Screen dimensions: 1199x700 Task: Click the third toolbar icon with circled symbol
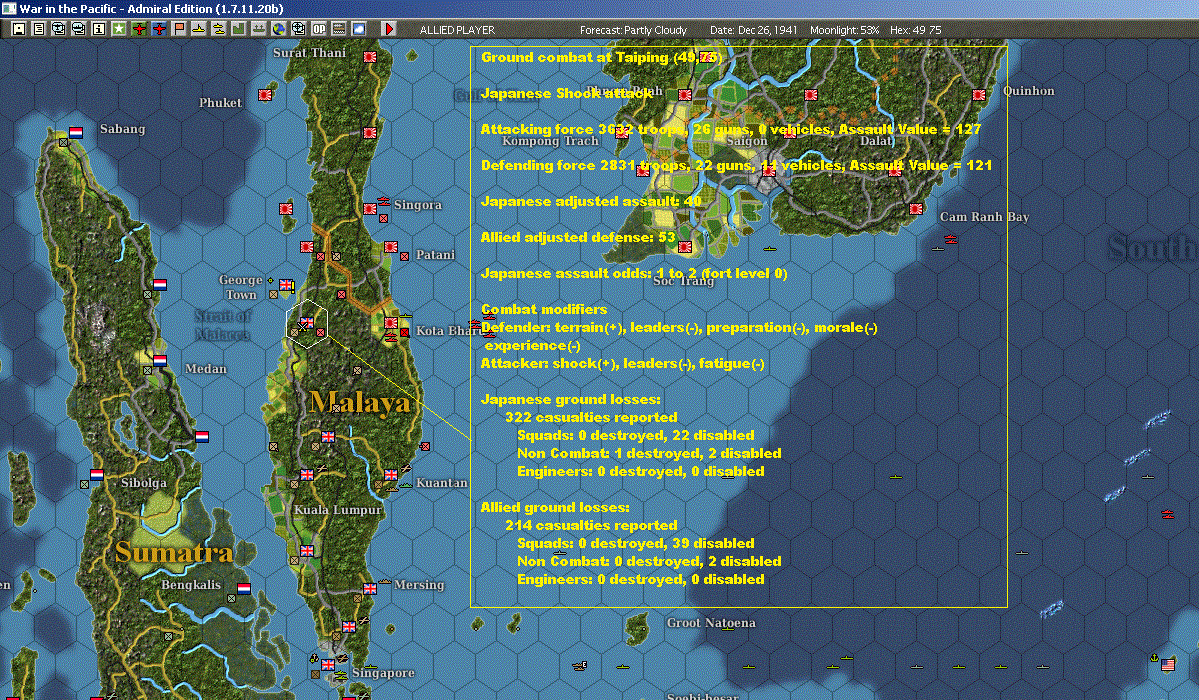click(x=59, y=29)
